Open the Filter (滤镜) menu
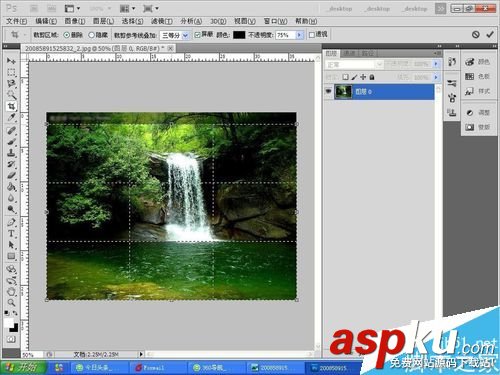This screenshot has width=500, height=375. point(162,21)
